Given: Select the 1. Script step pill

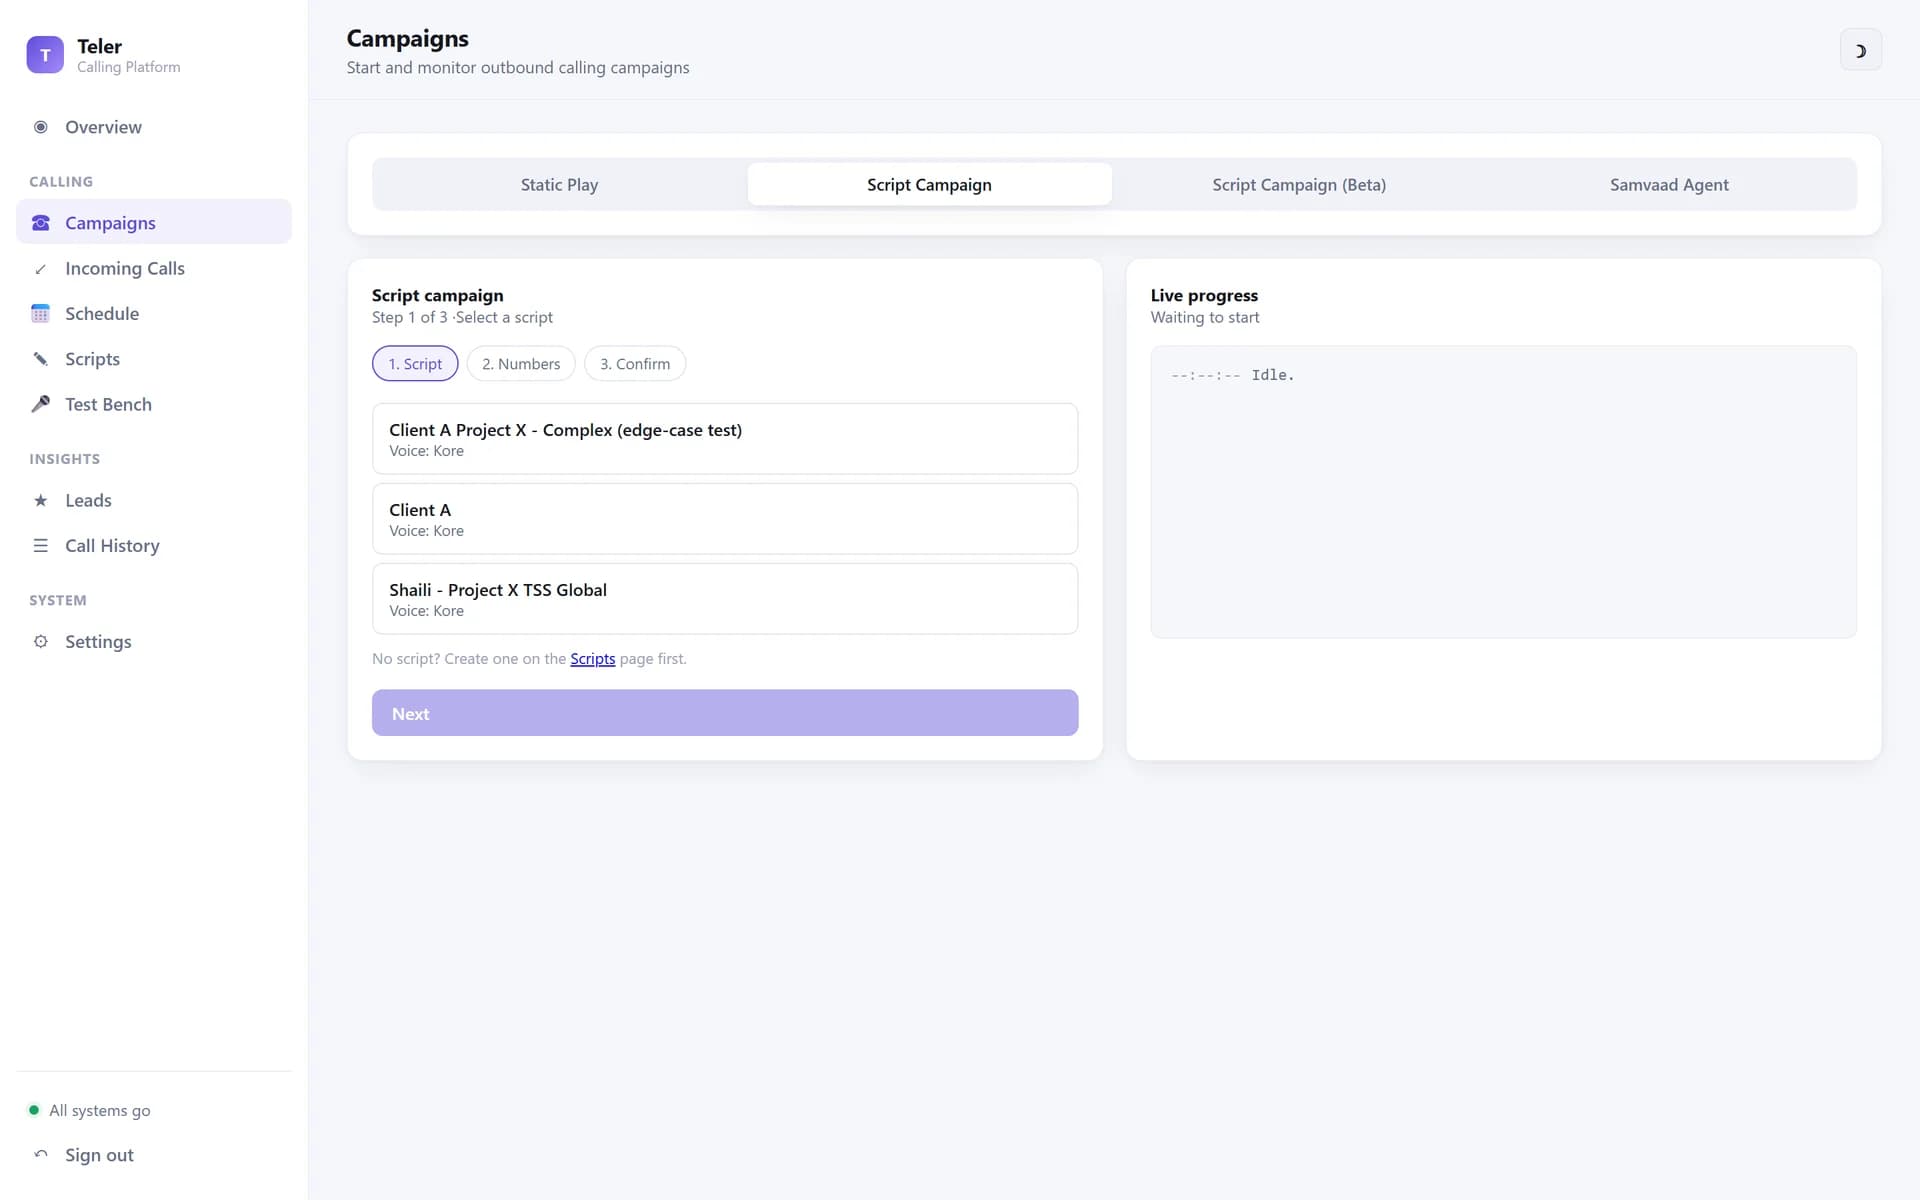Looking at the screenshot, I should [415, 364].
